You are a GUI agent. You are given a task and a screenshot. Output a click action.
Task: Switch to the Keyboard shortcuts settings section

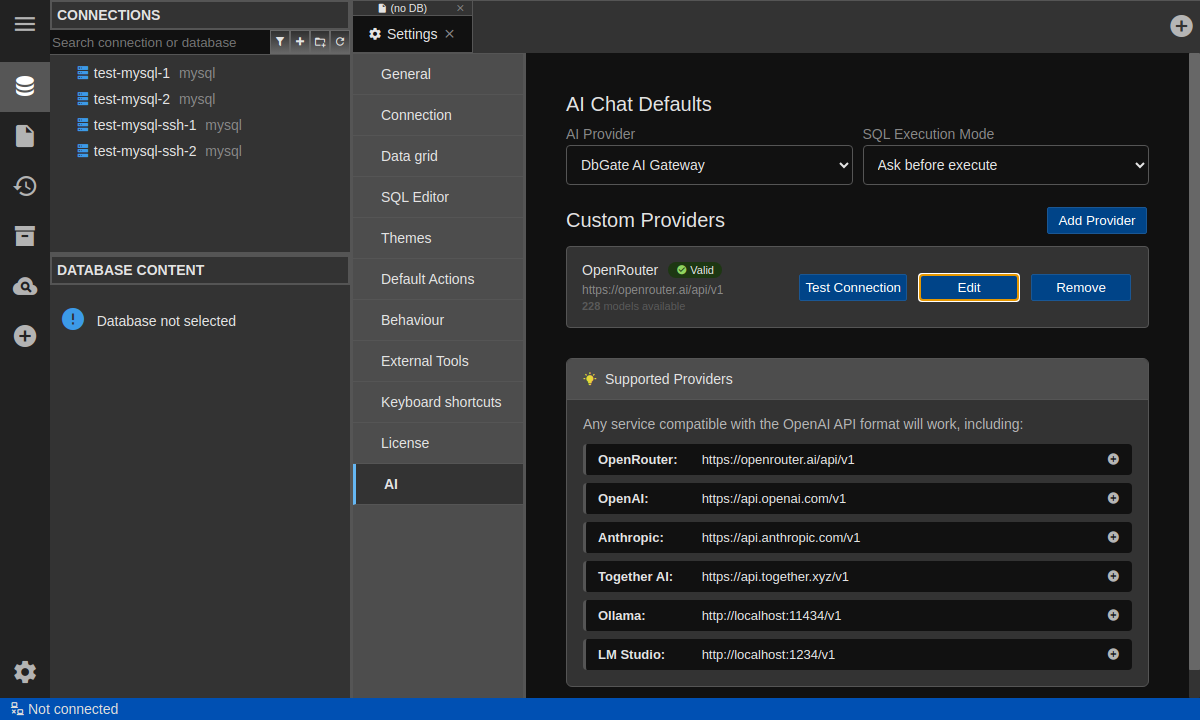coord(440,402)
